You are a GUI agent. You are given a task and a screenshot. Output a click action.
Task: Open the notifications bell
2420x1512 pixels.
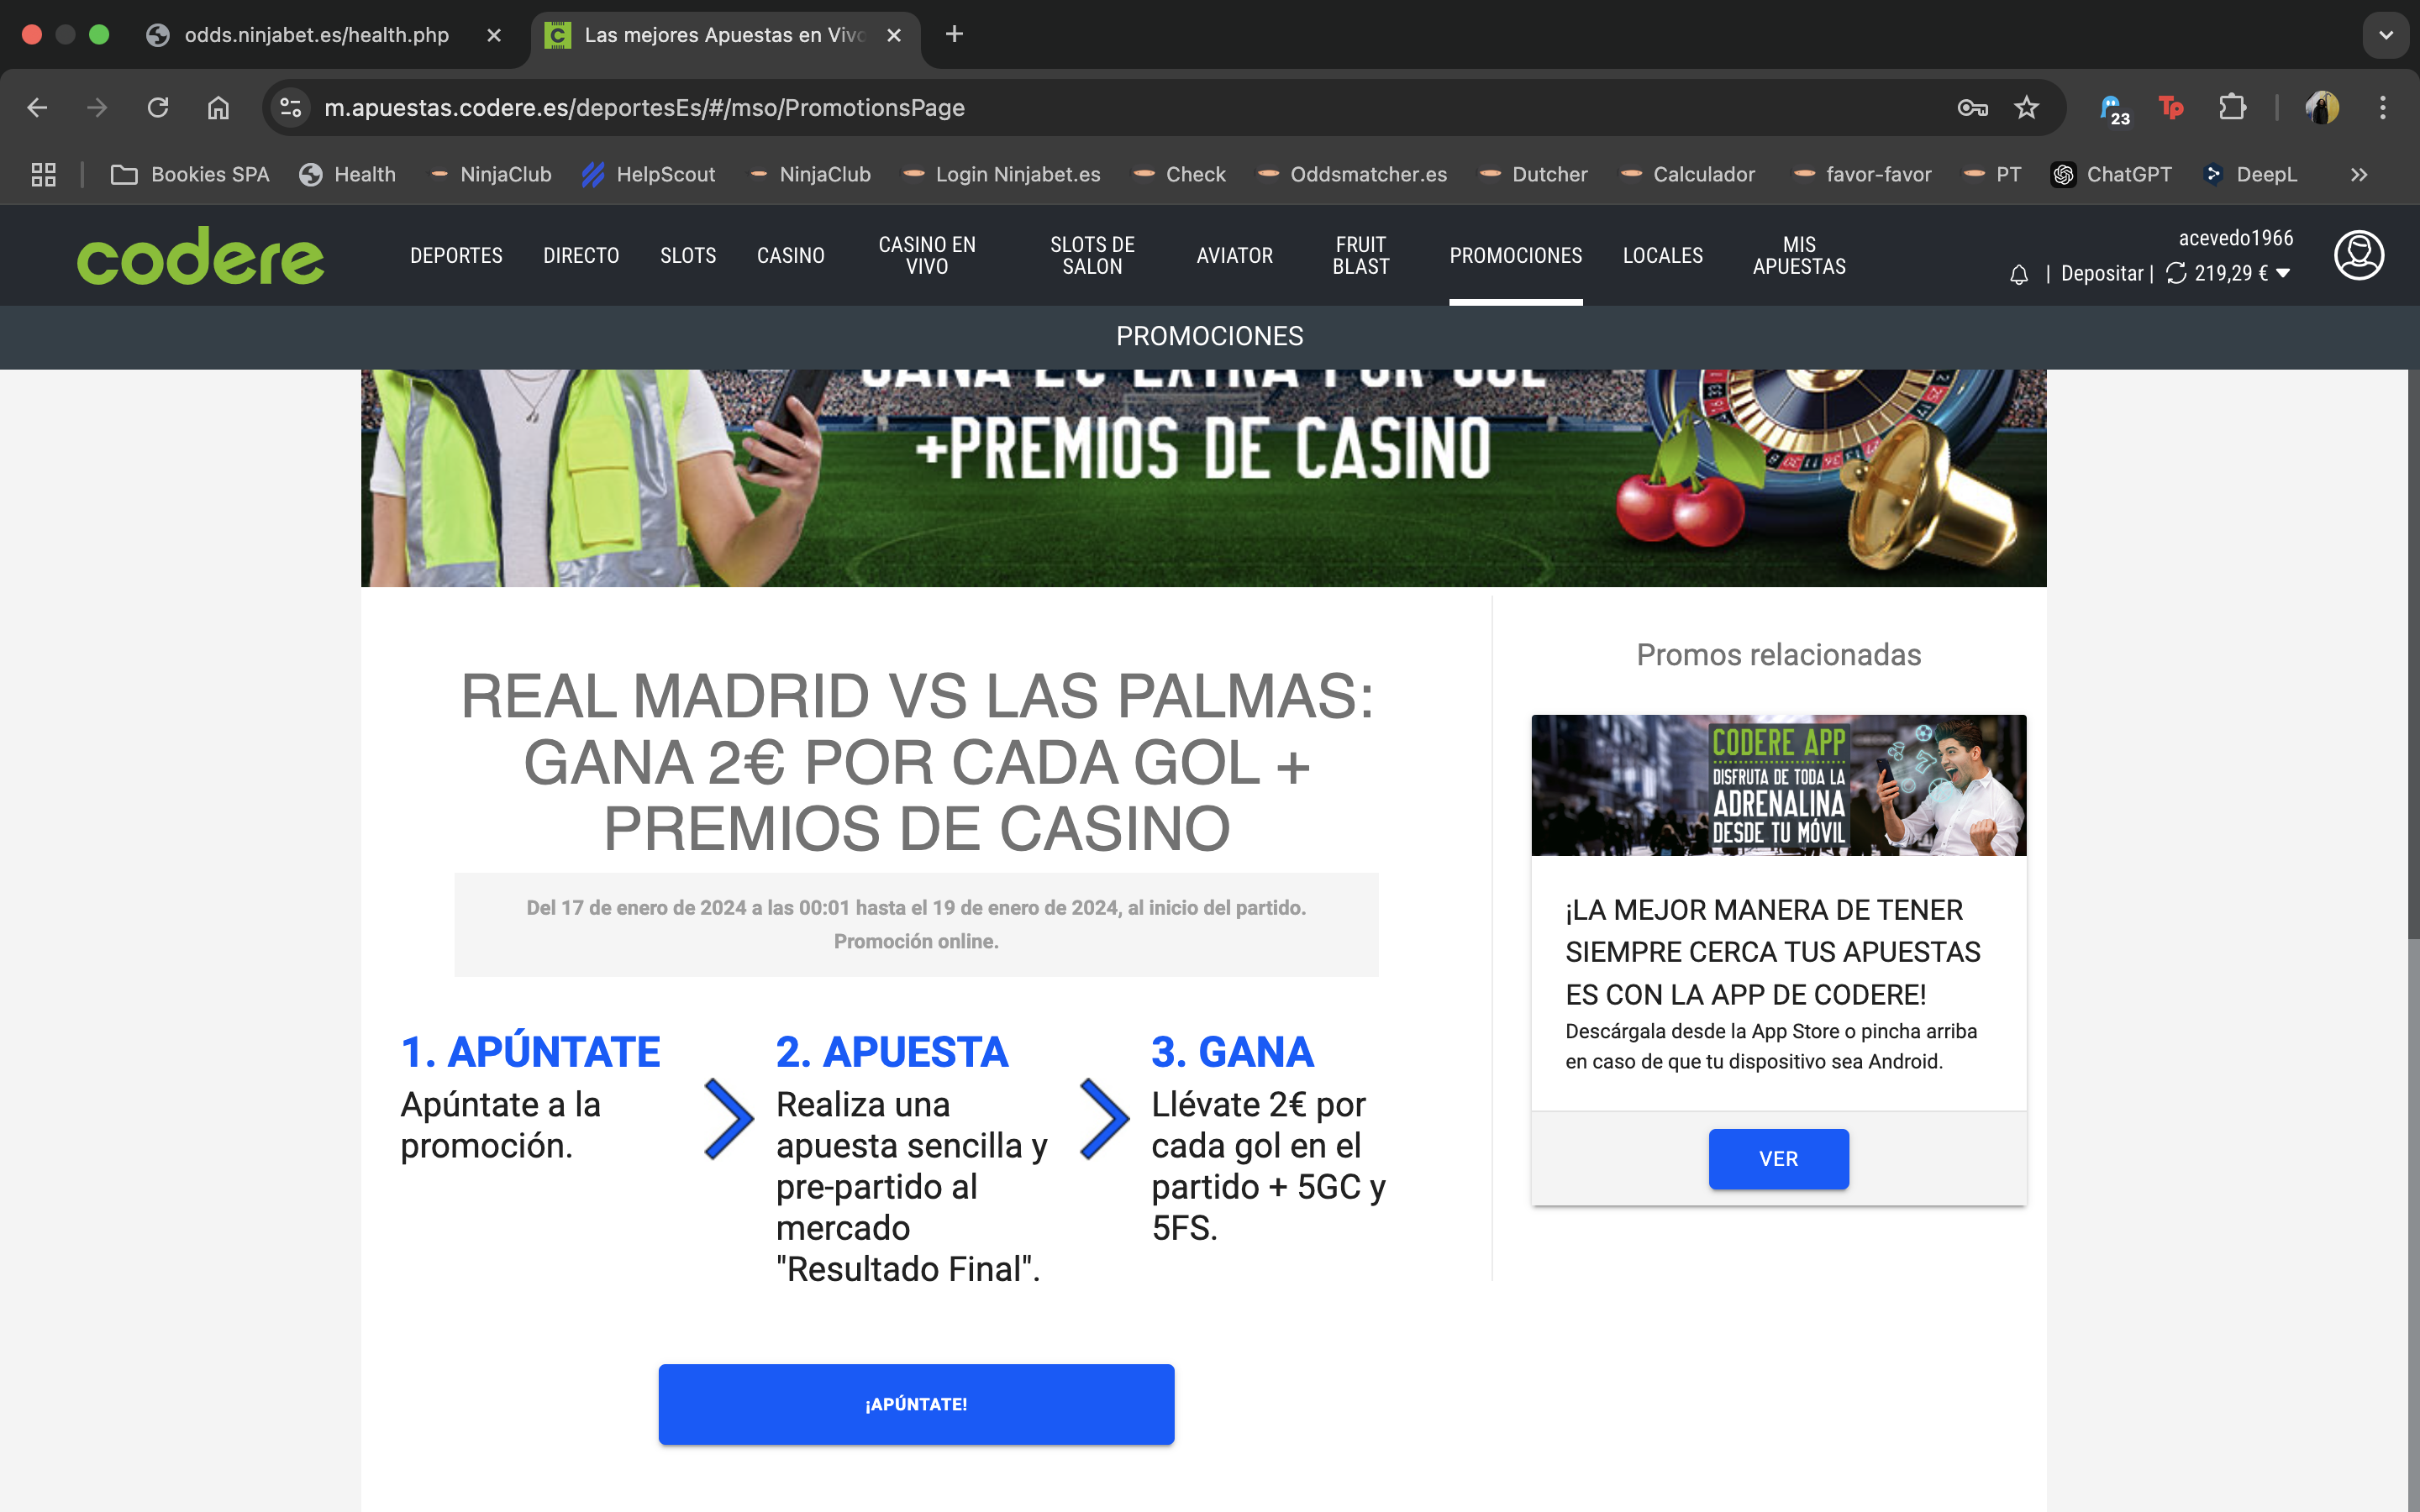point(2018,274)
